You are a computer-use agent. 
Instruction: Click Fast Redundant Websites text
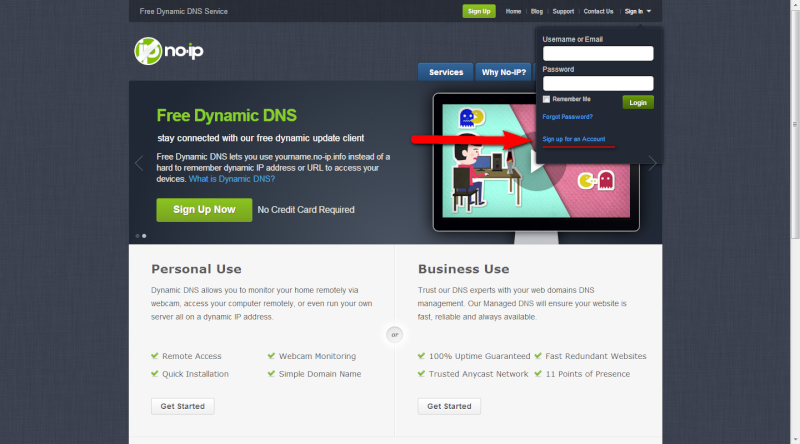pos(596,356)
